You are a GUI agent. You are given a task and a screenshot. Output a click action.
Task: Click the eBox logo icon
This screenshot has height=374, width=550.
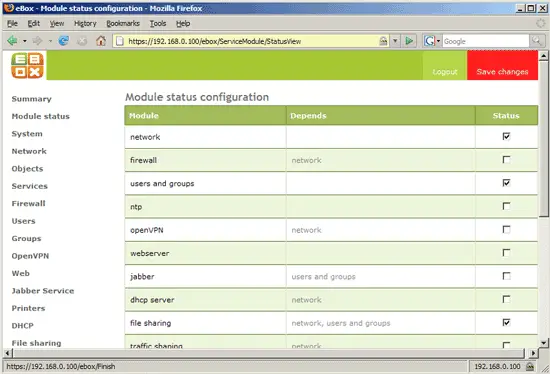point(27,66)
